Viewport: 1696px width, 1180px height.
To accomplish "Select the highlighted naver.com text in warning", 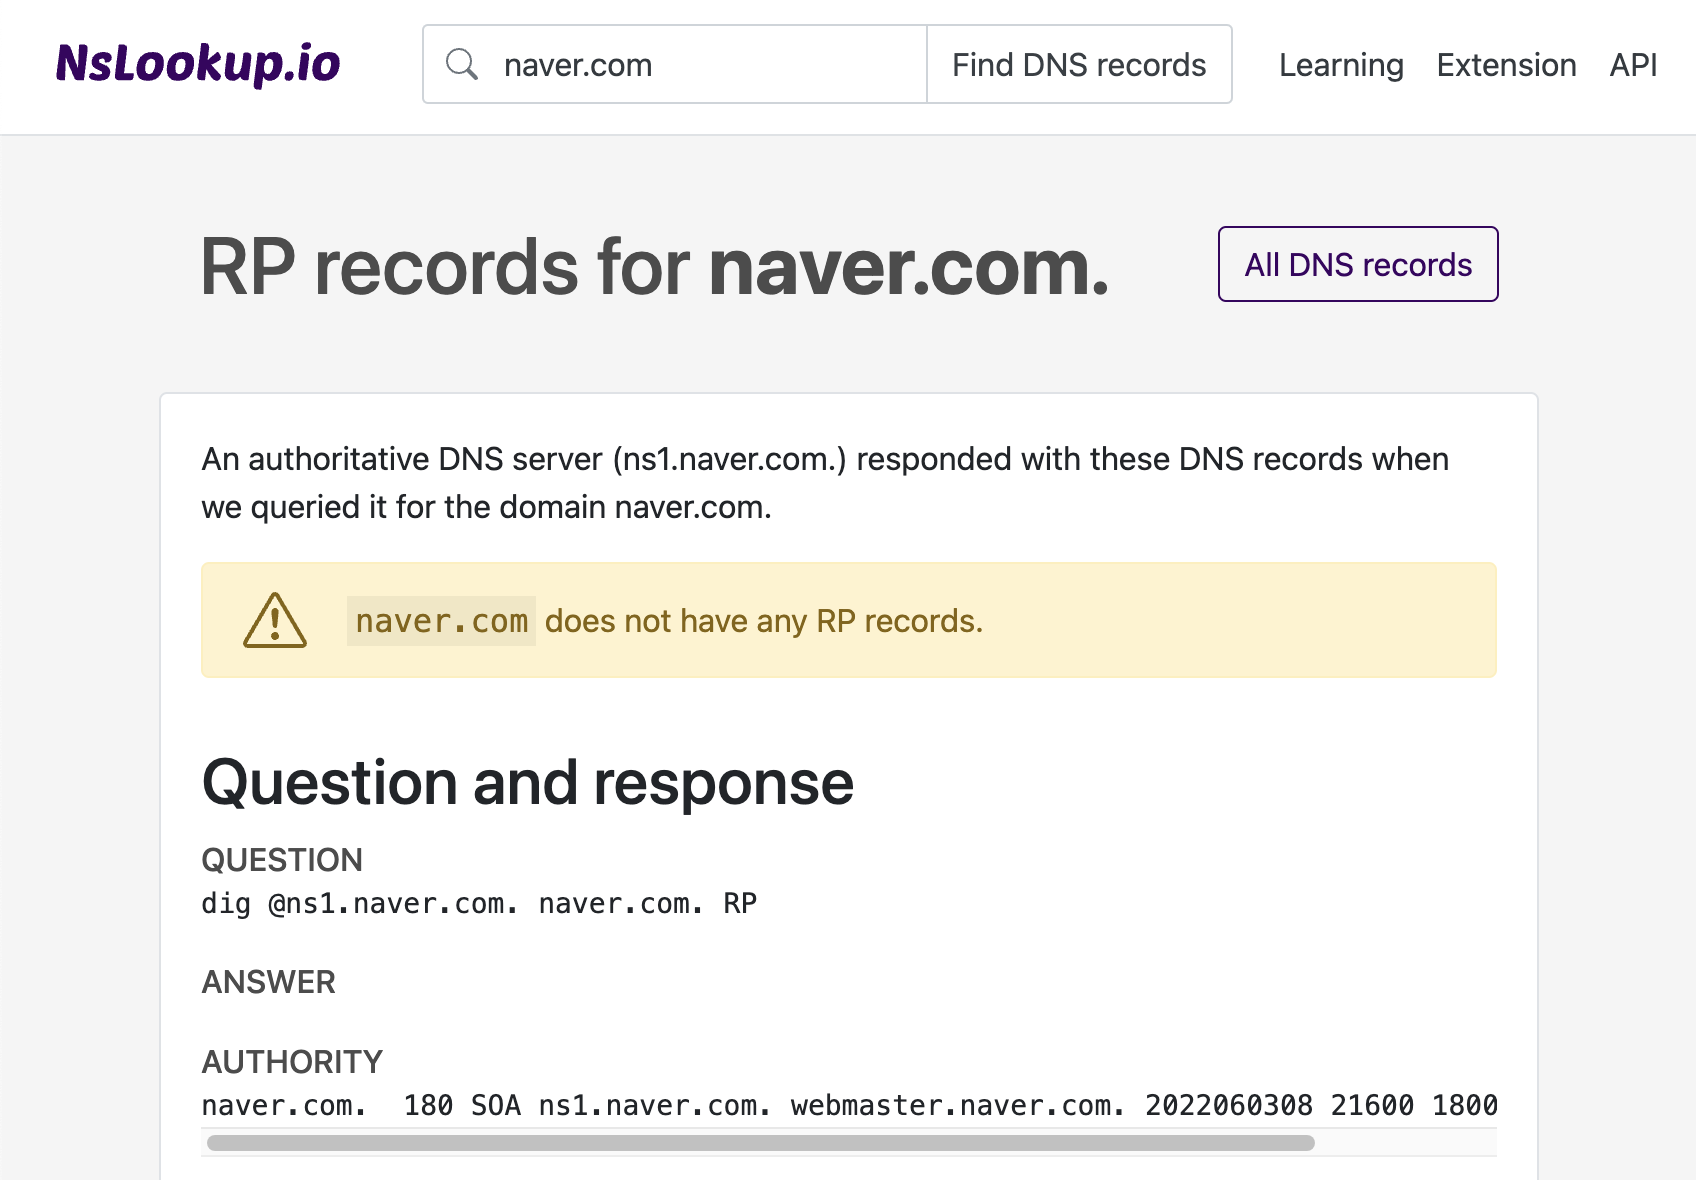I will pyautogui.click(x=441, y=620).
